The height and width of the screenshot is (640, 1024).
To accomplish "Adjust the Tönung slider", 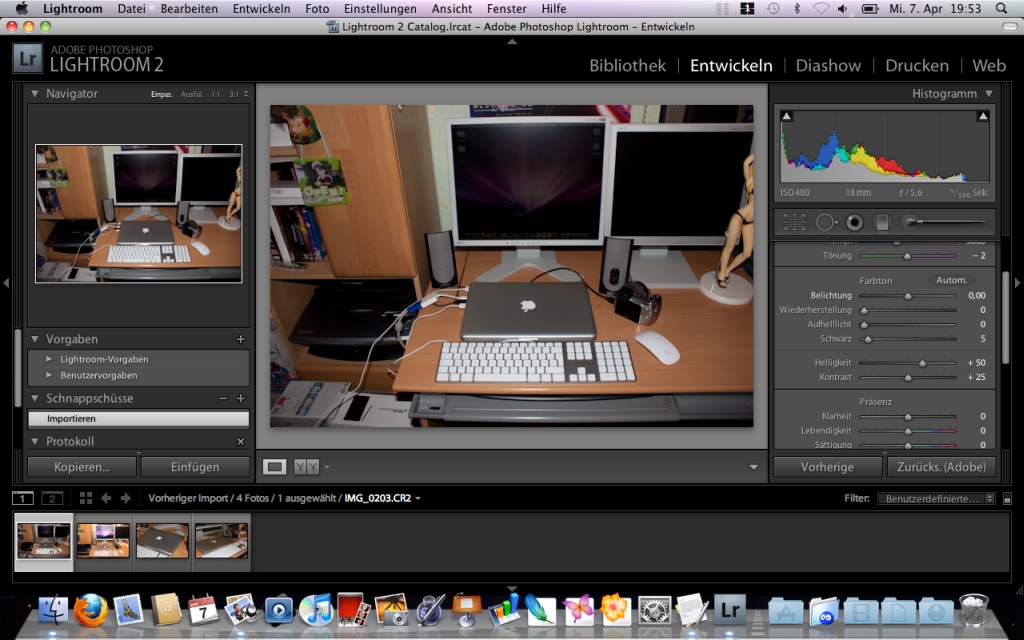I will [x=907, y=256].
